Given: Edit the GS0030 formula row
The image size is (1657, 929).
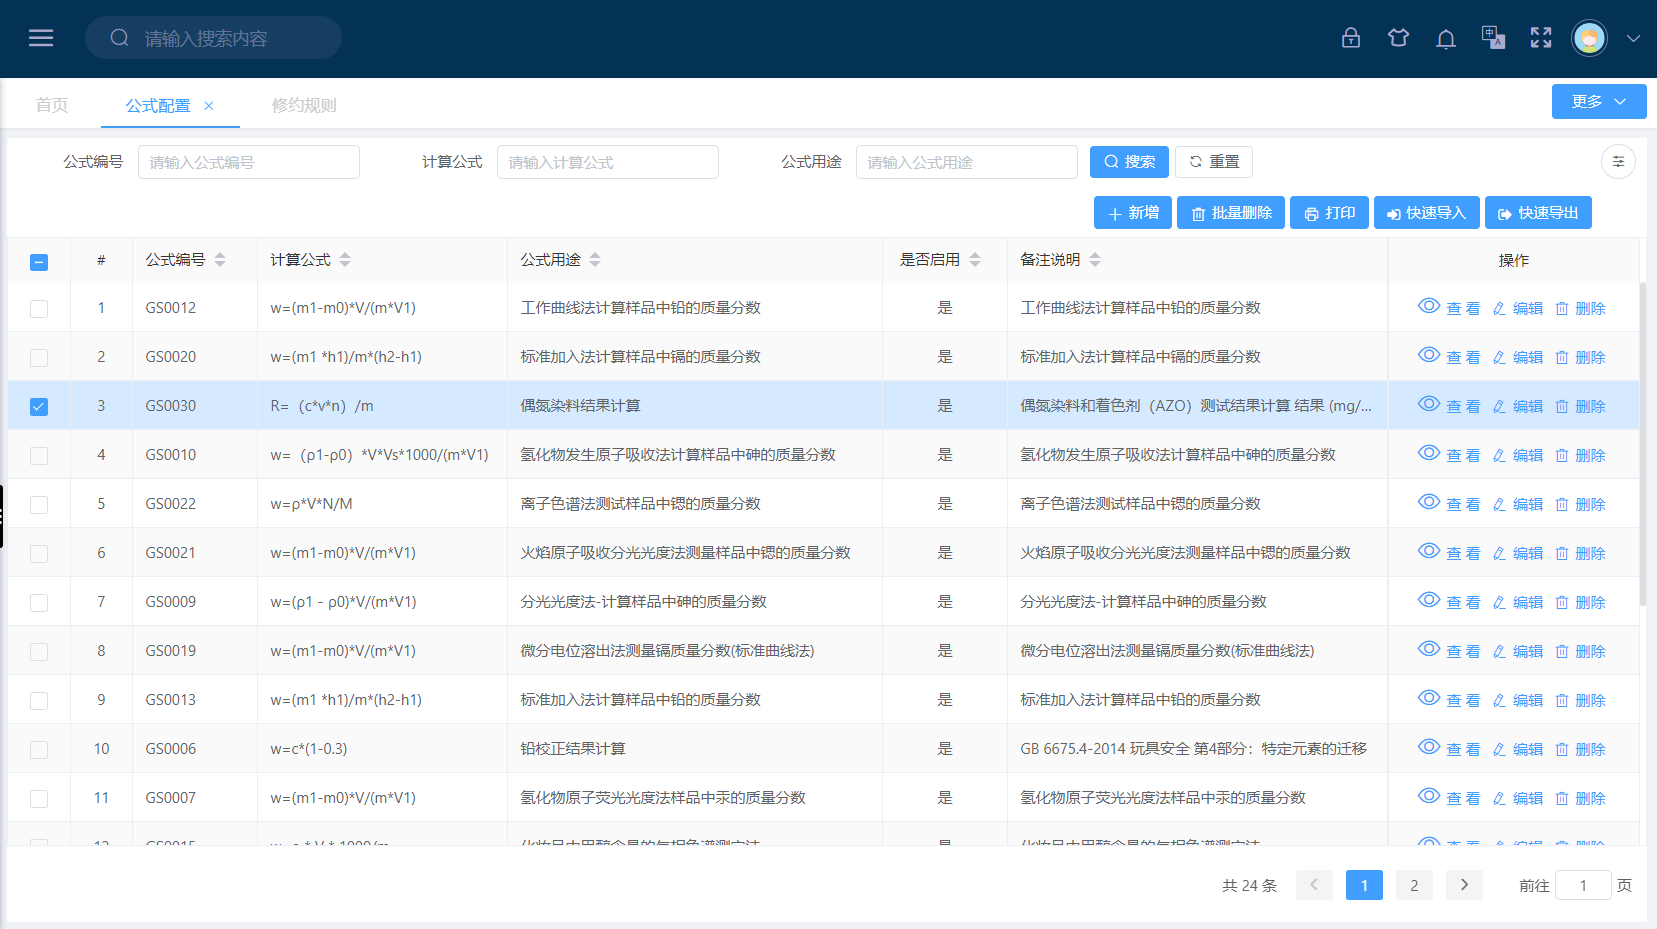Looking at the screenshot, I should (x=1518, y=406).
